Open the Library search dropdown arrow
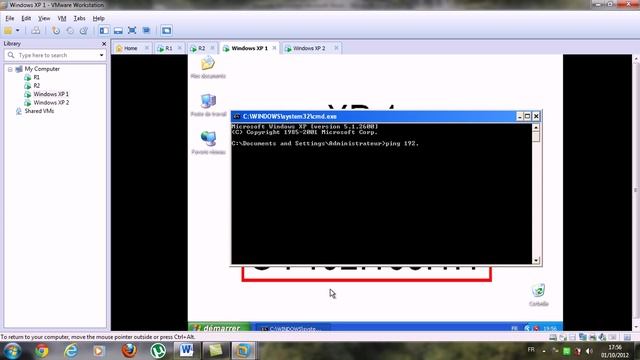Viewport: 640px width, 360px height. [101, 55]
